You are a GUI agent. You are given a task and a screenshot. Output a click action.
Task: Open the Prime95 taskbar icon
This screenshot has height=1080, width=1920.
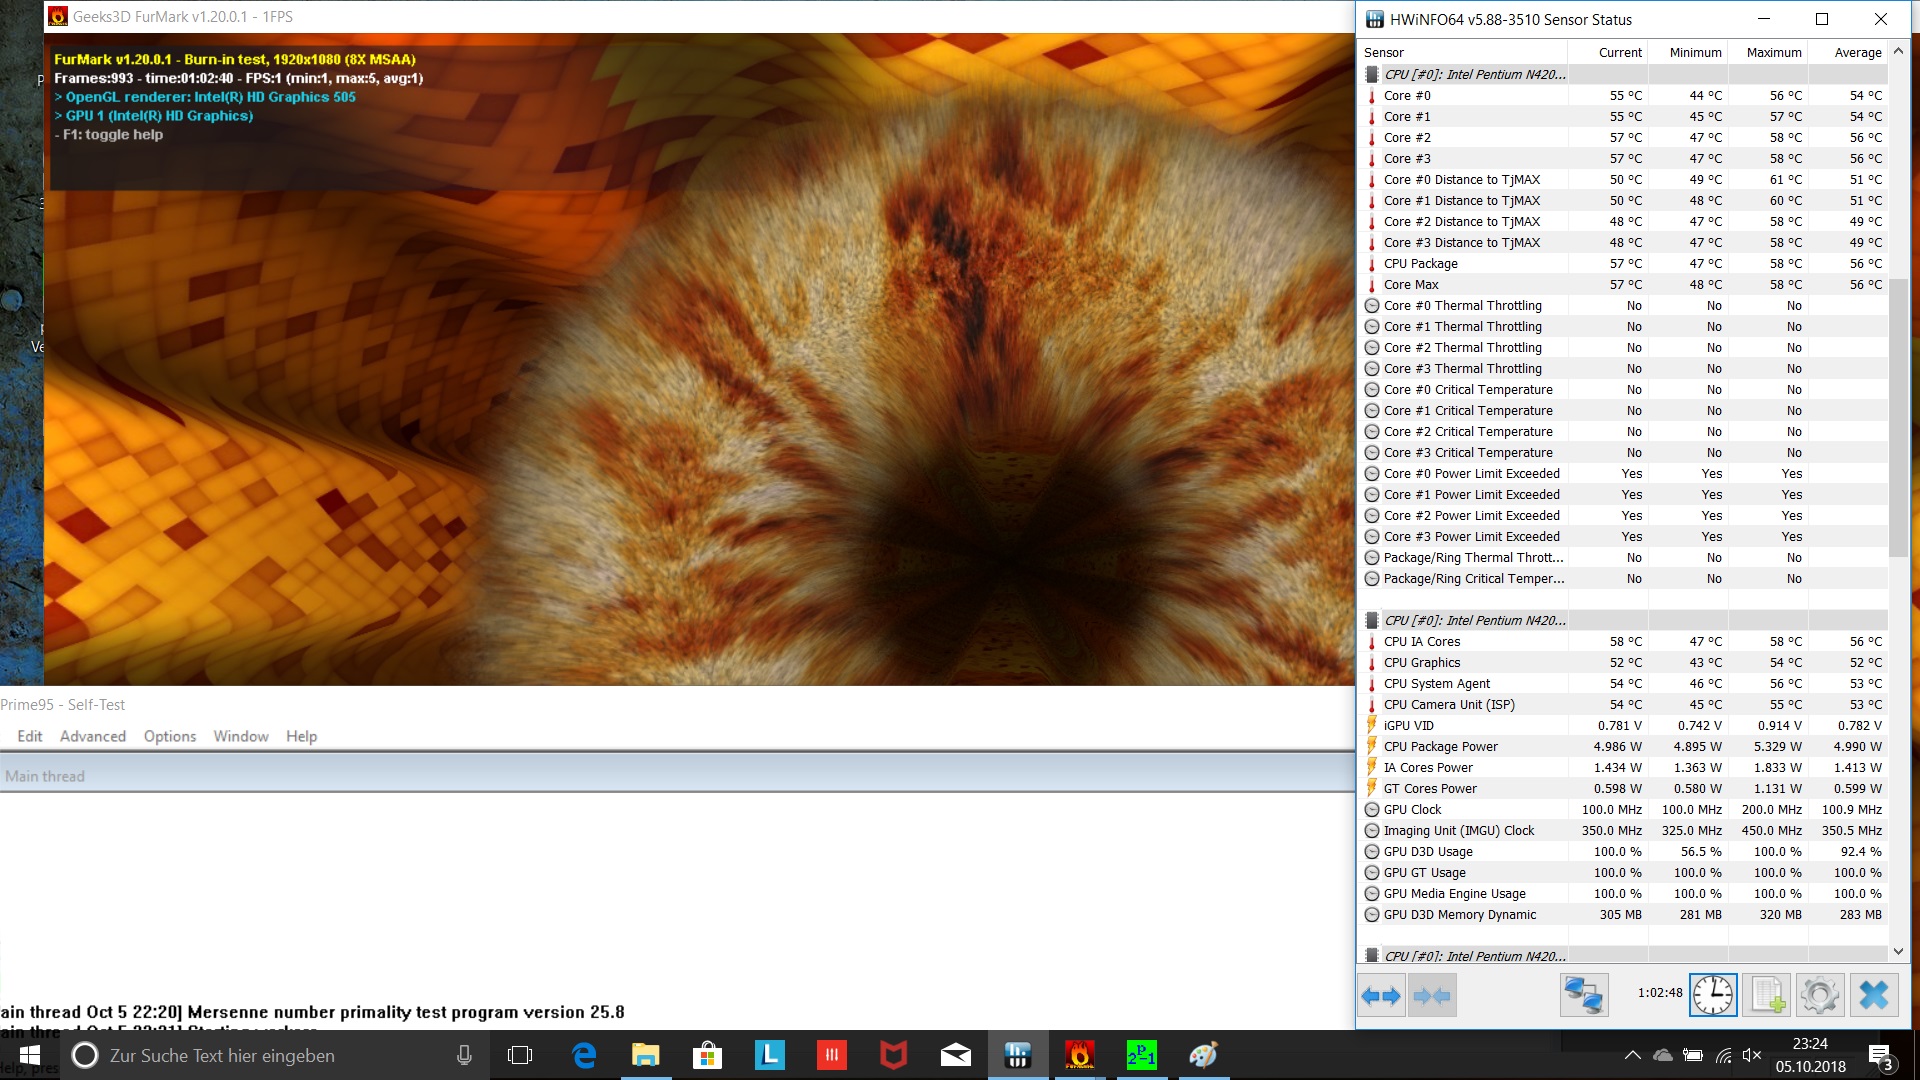[1141, 1055]
